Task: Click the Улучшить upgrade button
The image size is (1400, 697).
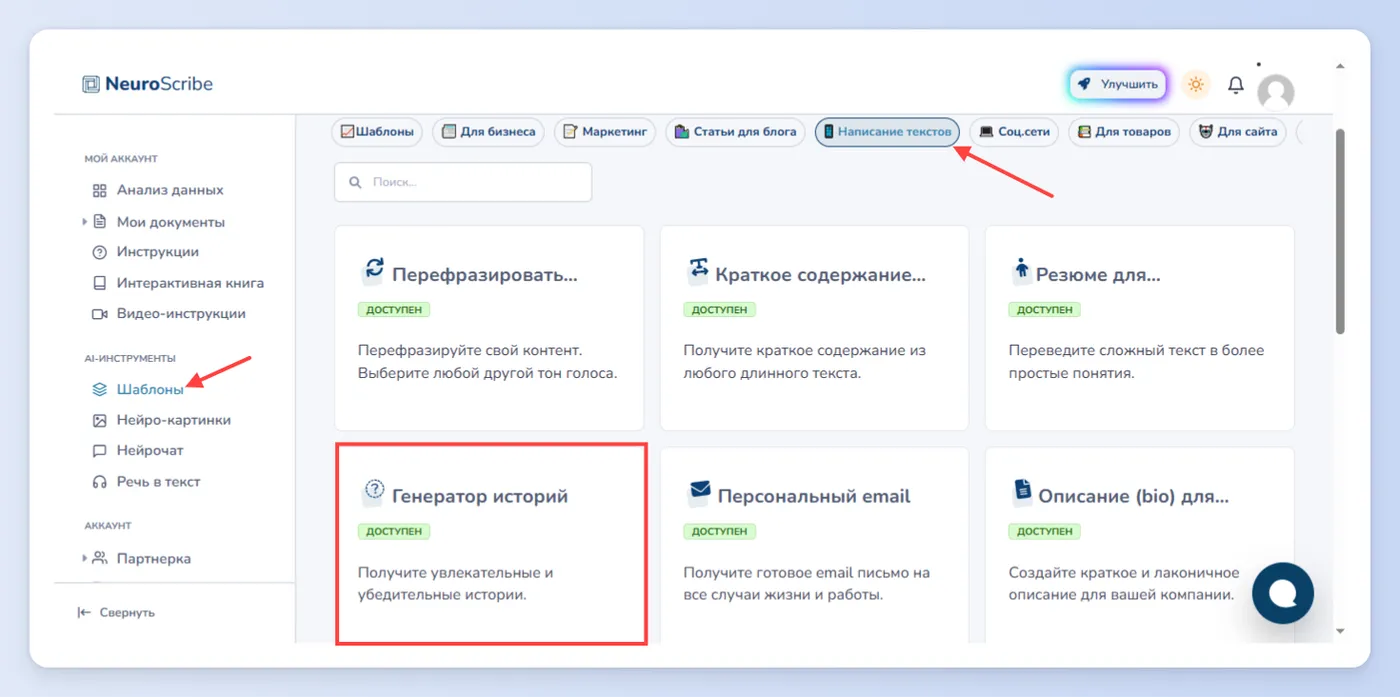Action: [x=1117, y=84]
